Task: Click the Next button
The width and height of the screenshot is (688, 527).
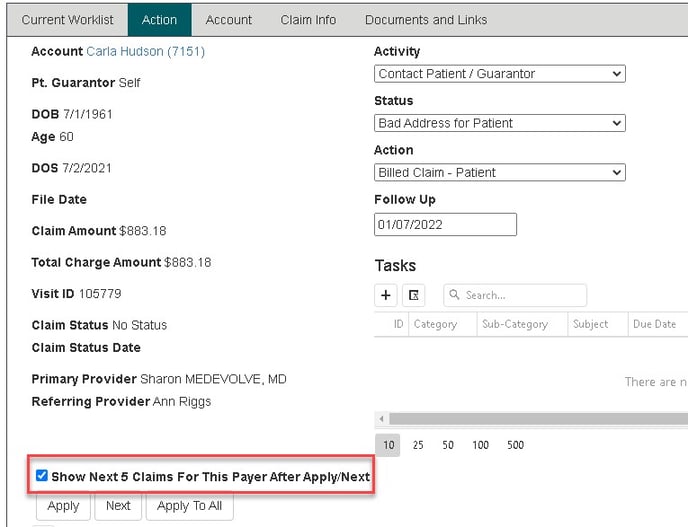Action: [x=118, y=506]
